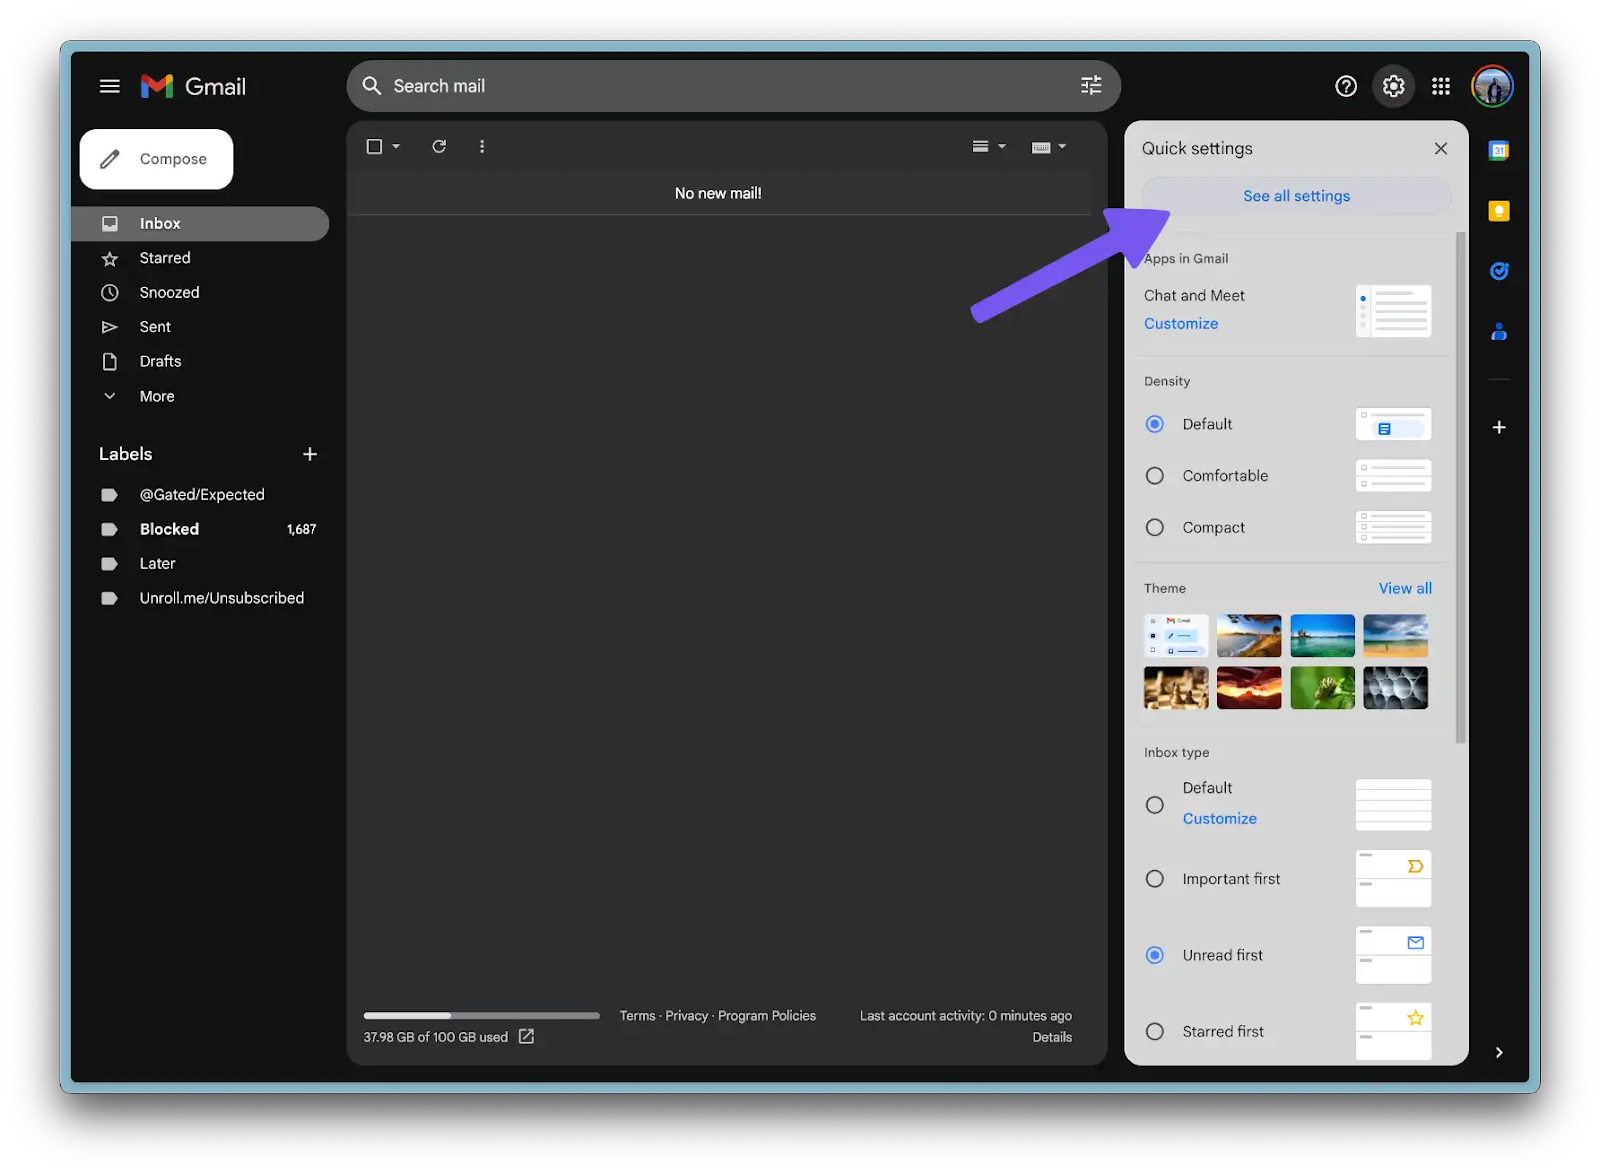This screenshot has width=1600, height=1173.
Task: Open Google Keep side panel
Action: (x=1498, y=211)
